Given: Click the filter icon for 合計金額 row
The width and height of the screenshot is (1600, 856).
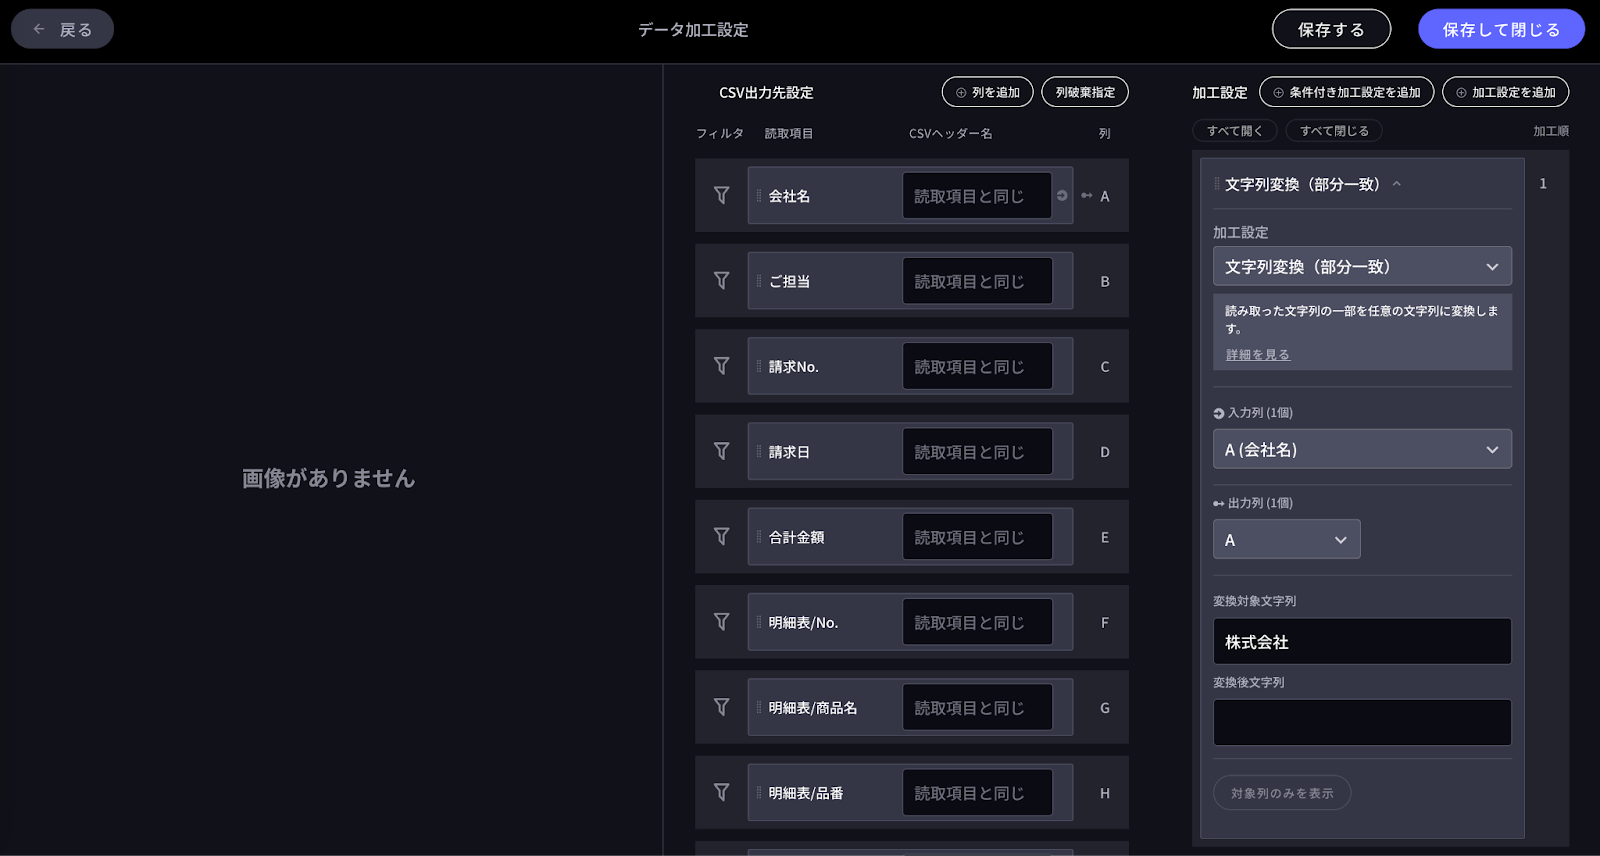Looking at the screenshot, I should (x=721, y=537).
